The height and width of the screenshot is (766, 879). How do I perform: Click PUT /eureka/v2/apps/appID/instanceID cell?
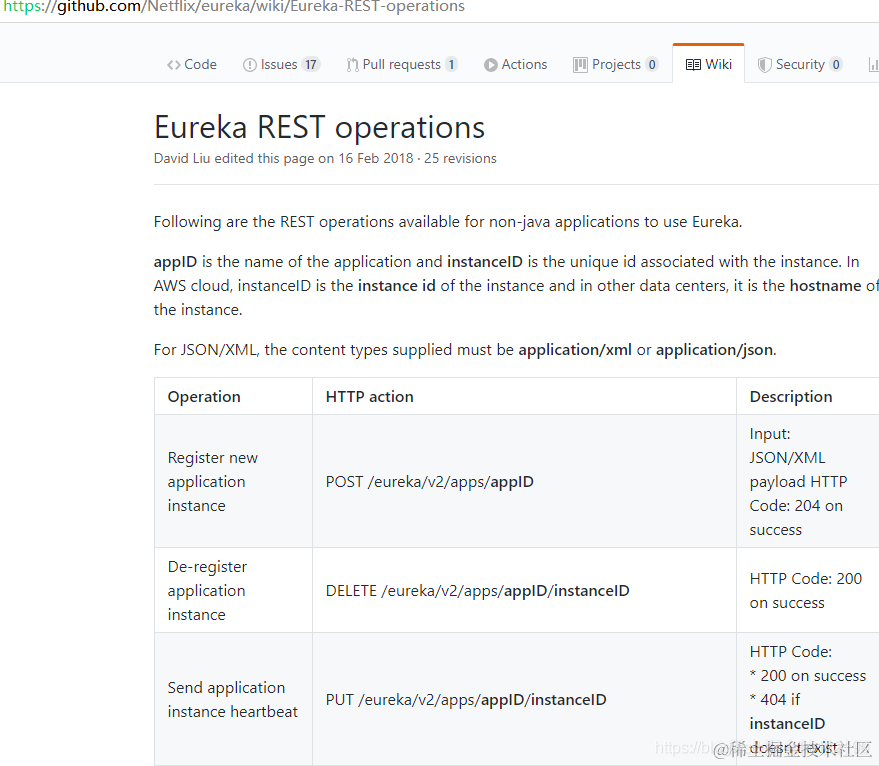coord(524,699)
